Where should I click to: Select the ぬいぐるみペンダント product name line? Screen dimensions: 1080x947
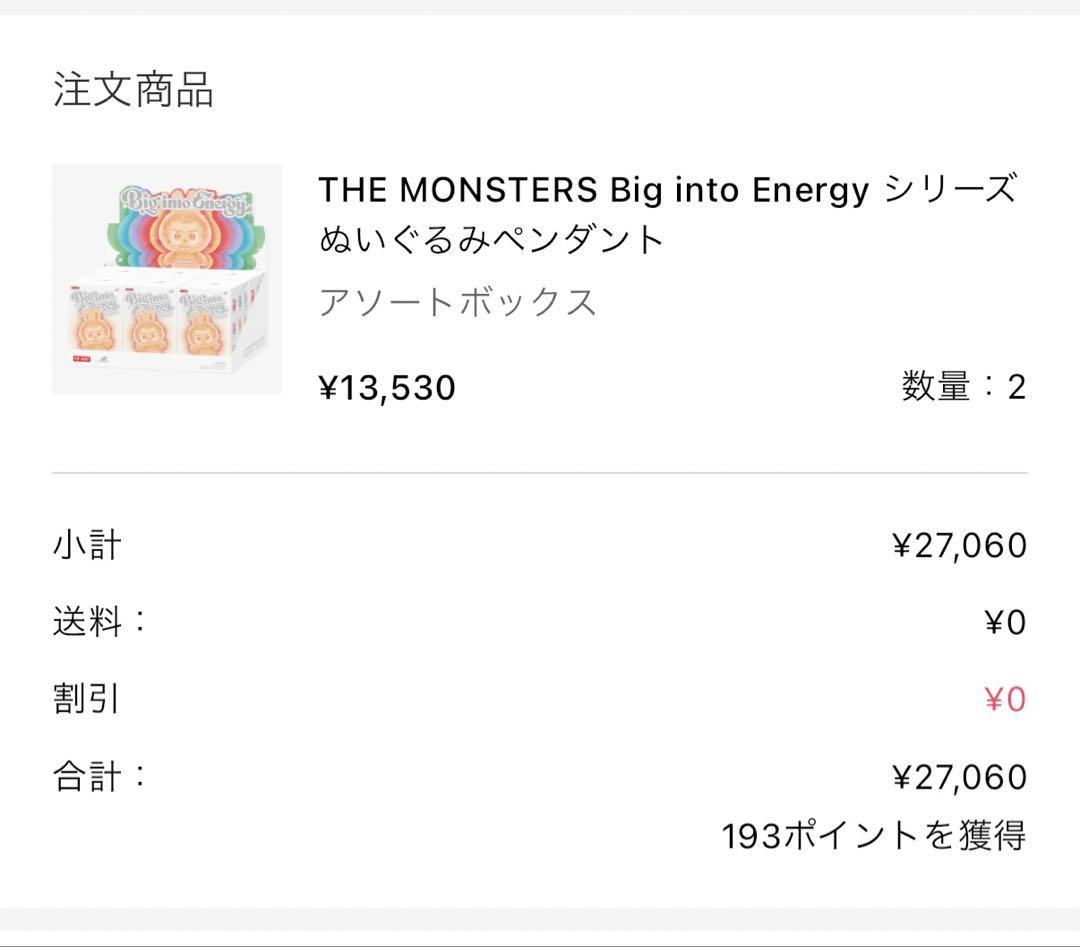click(x=491, y=240)
